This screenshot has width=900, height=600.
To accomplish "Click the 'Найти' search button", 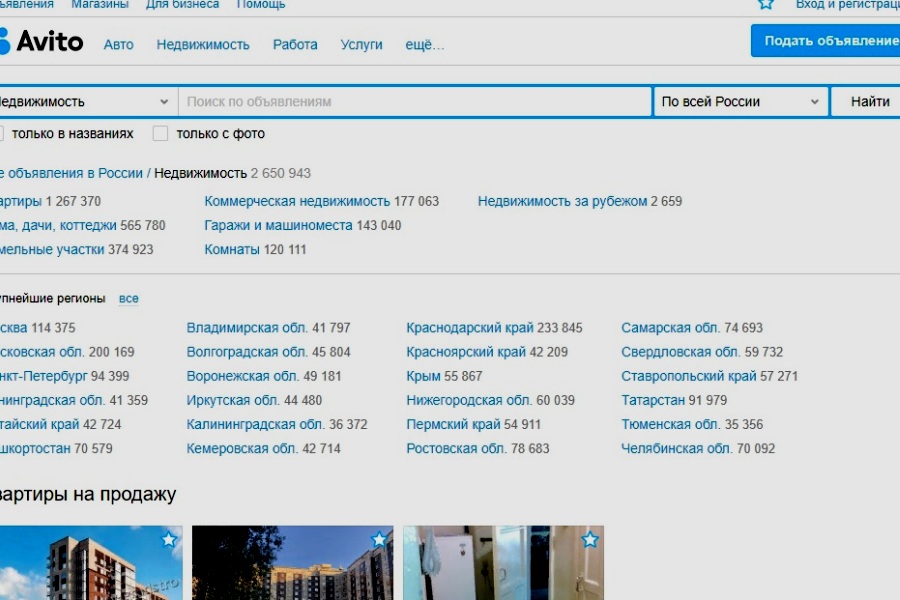I will point(868,102).
